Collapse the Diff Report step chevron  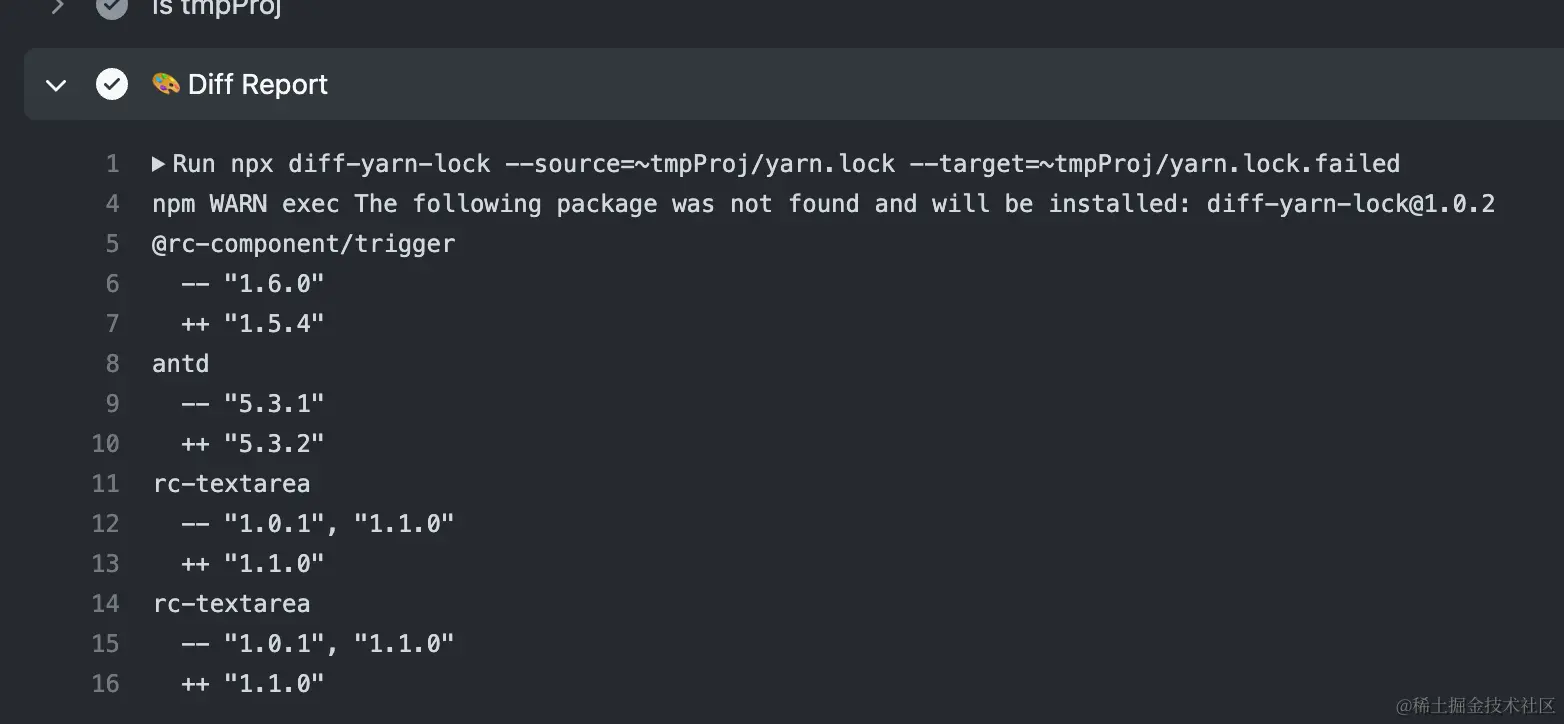point(57,85)
